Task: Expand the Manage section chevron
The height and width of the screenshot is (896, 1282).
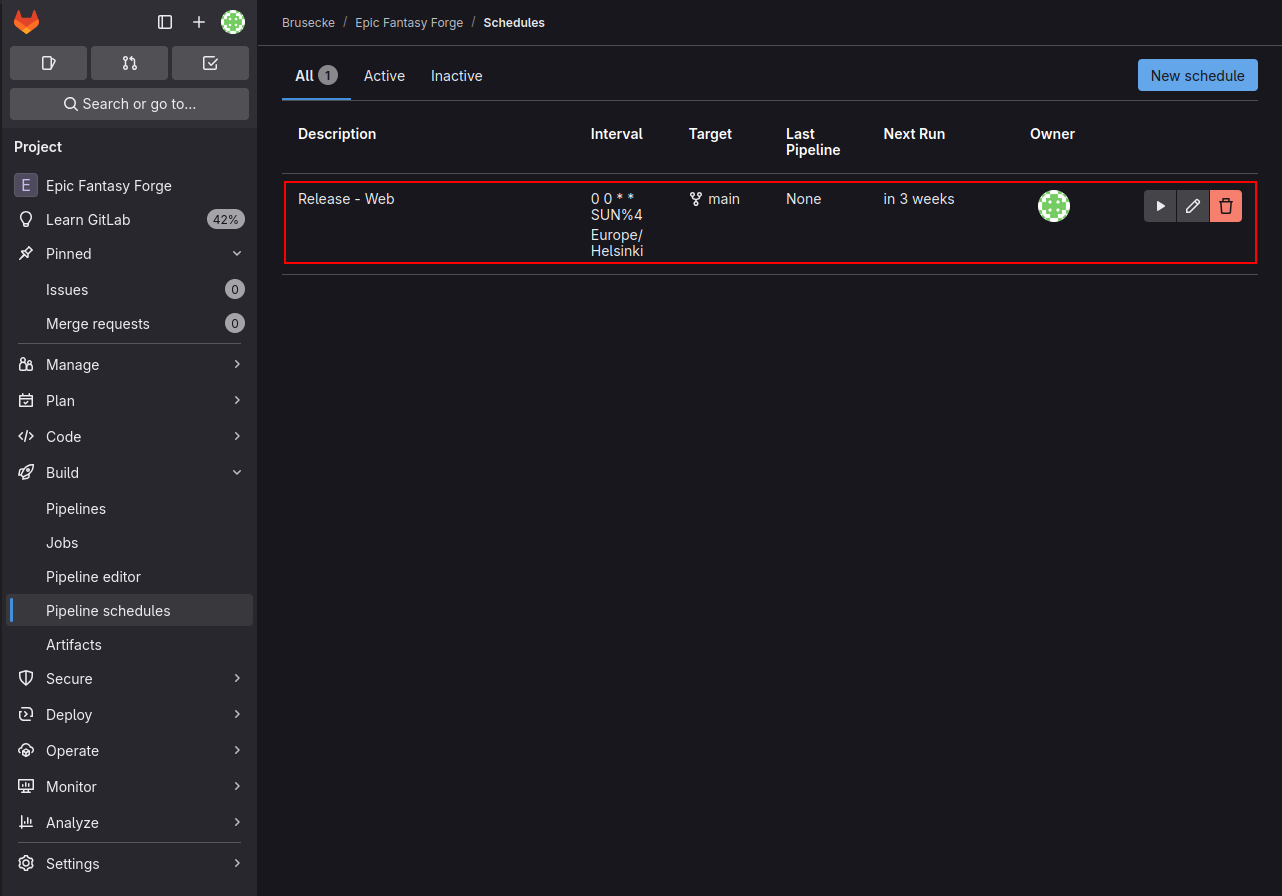Action: point(237,365)
